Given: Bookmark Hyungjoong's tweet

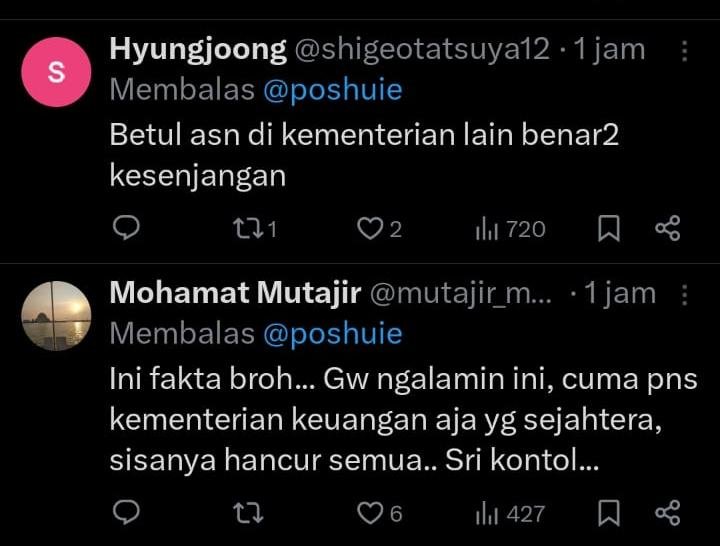Looking at the screenshot, I should [x=608, y=229].
